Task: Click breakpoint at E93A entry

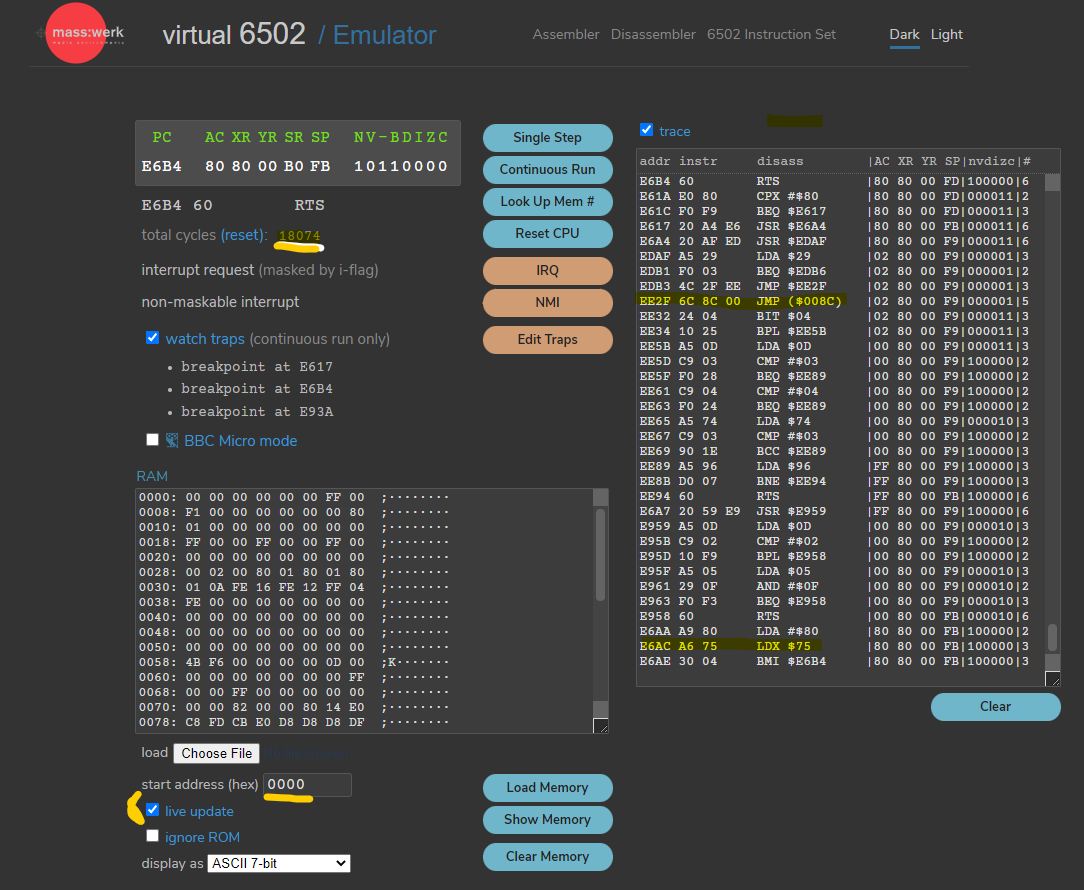Action: tap(256, 411)
